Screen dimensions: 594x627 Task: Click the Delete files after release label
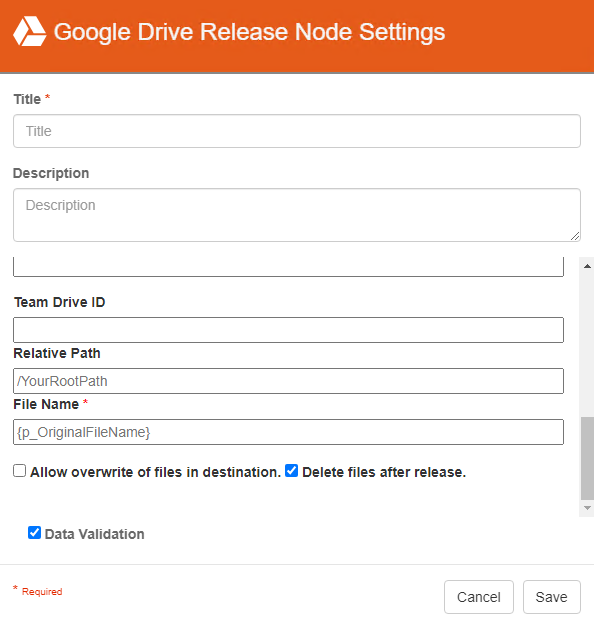384,472
